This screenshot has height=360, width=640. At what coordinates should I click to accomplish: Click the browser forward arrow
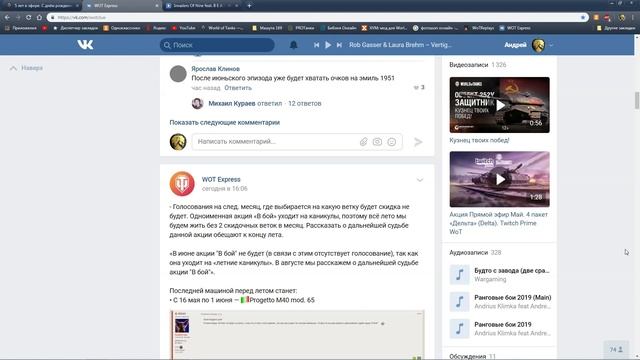[x=18, y=17]
